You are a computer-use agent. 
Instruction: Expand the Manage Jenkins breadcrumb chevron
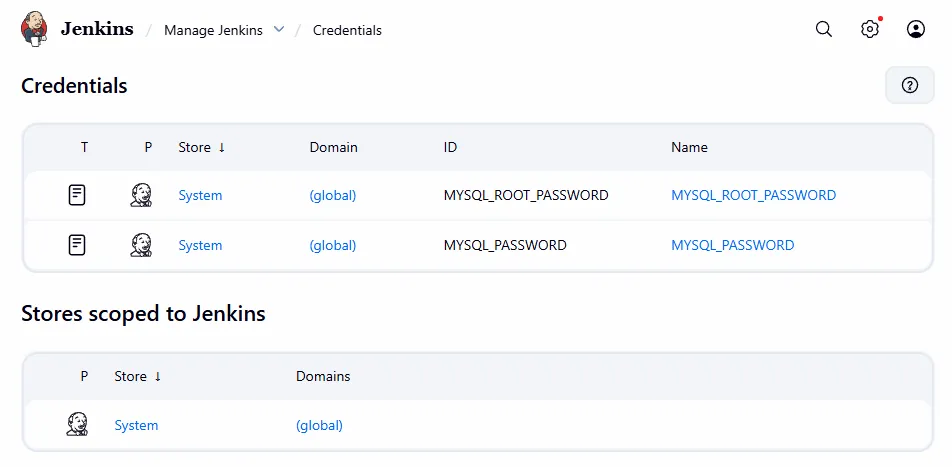(279, 30)
